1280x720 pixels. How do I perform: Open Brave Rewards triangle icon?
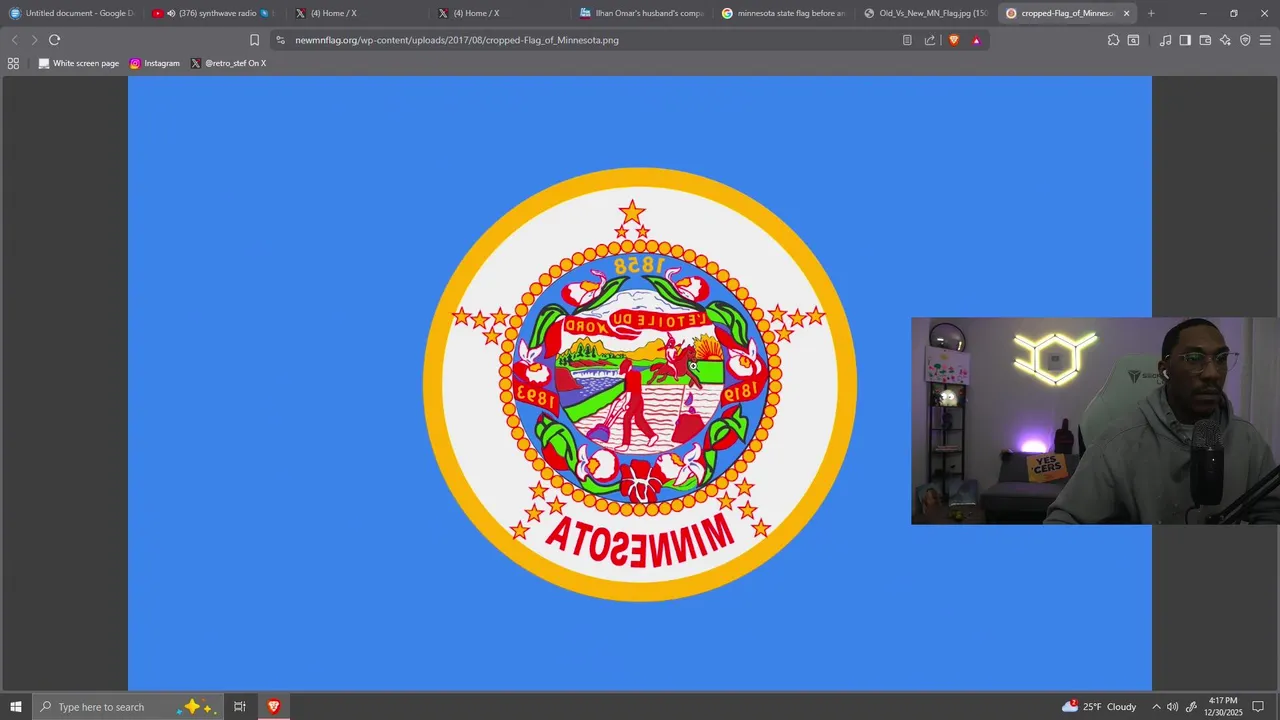click(976, 40)
